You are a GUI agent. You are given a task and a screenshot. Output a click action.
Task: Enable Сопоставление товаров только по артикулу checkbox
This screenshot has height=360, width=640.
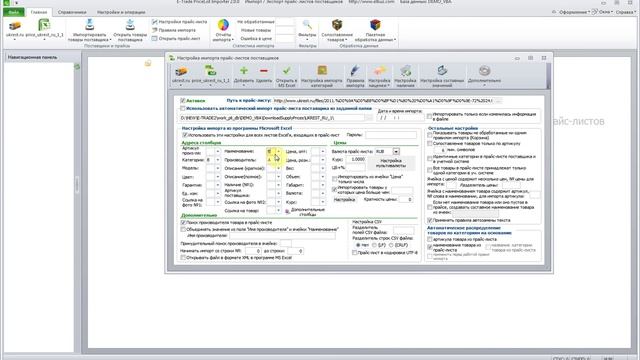click(x=430, y=144)
